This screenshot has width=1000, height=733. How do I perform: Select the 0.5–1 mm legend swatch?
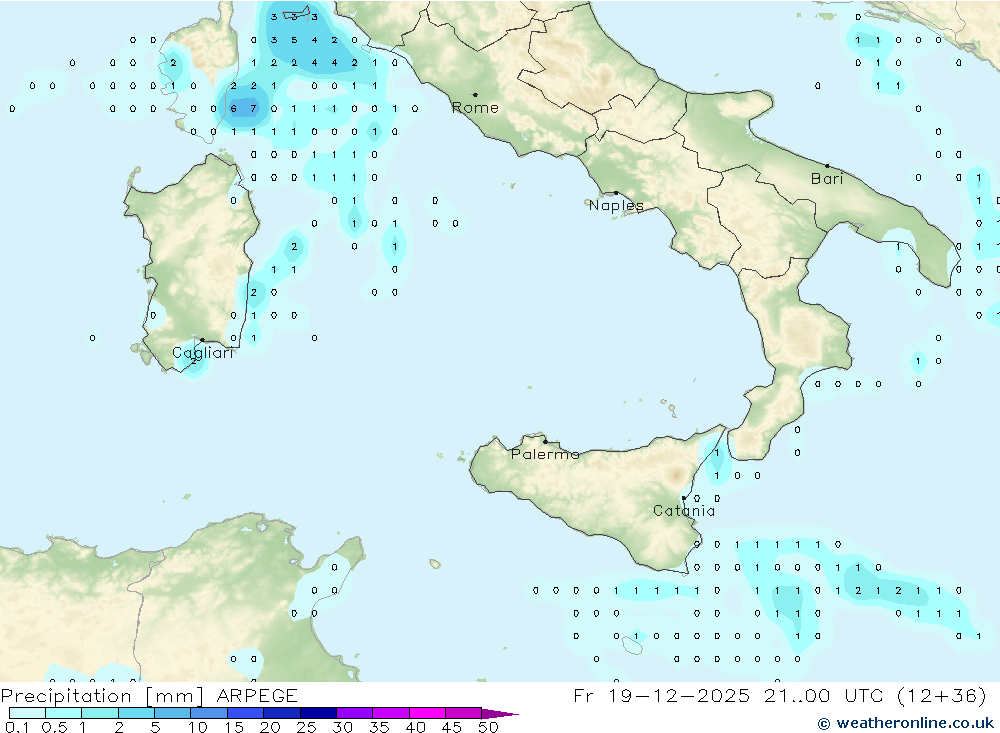pos(63,713)
